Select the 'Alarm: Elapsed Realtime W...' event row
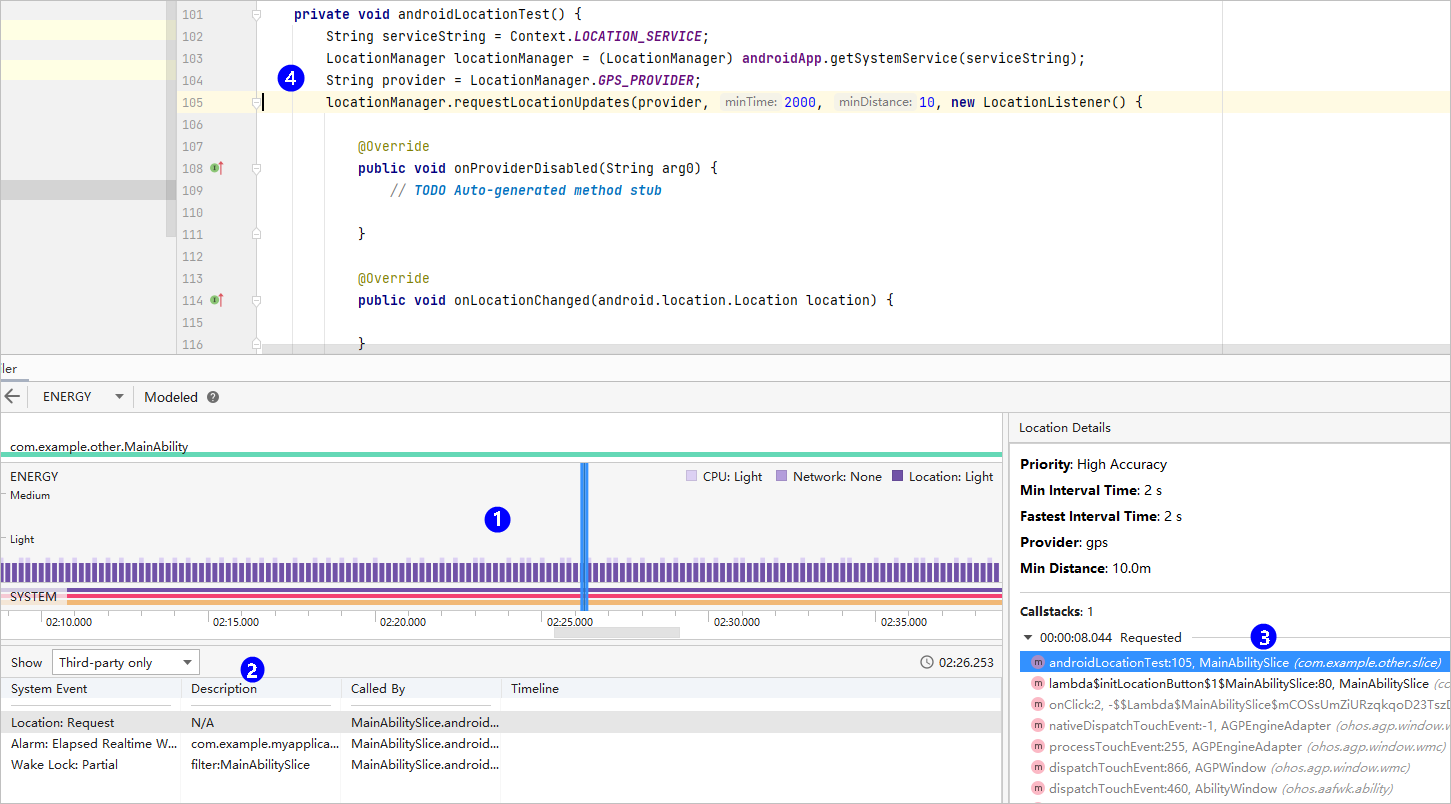The width and height of the screenshot is (1451, 804). (x=500, y=744)
